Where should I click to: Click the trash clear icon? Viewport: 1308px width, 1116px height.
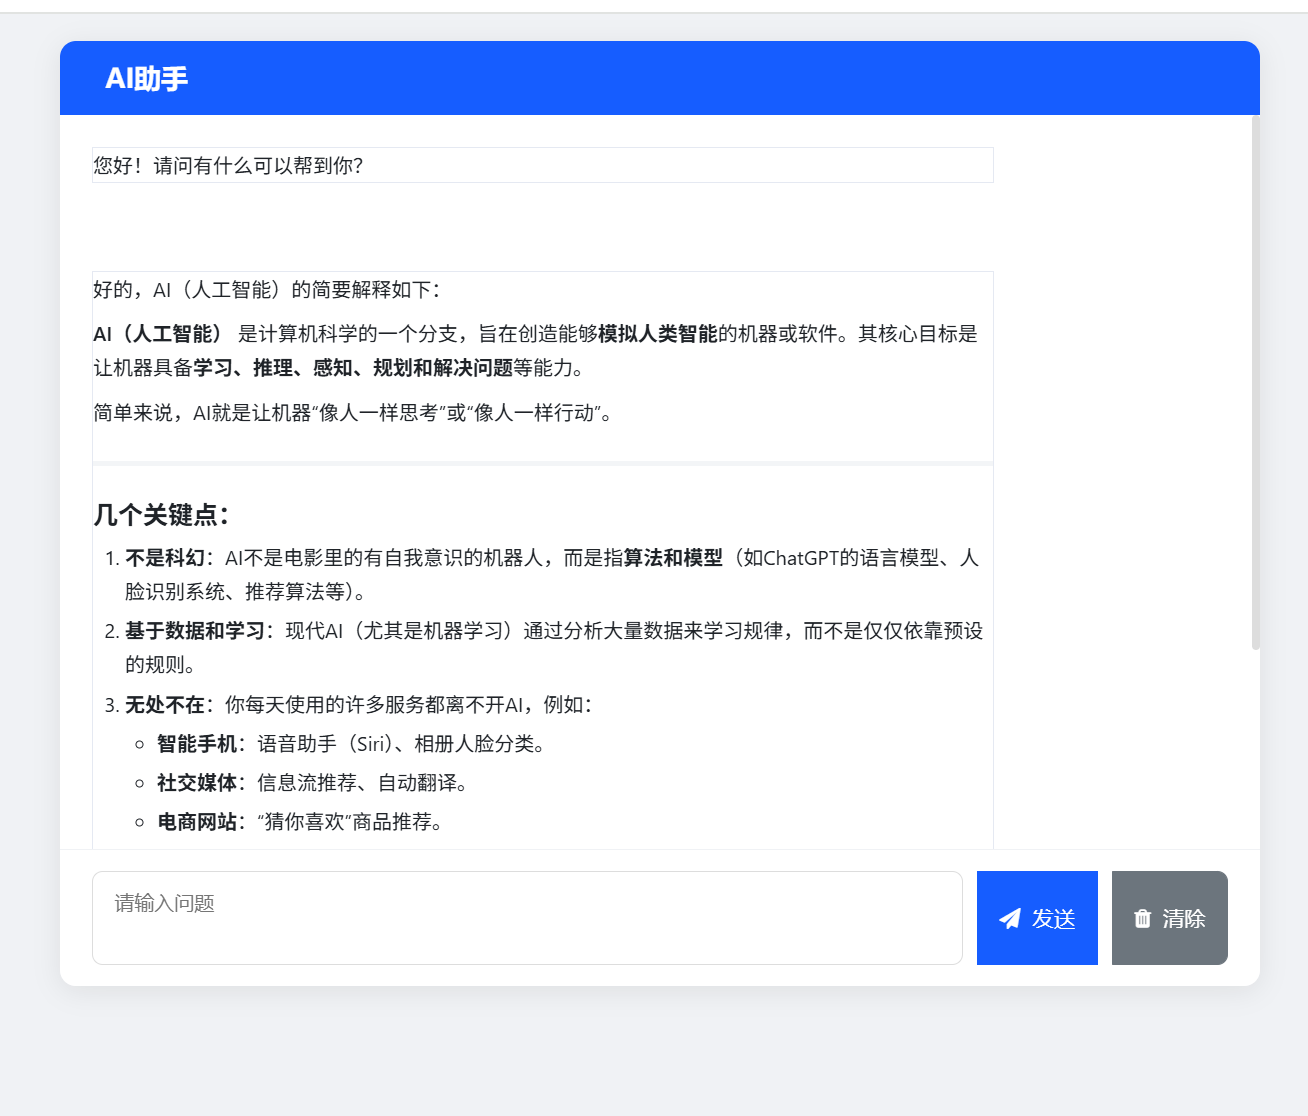(x=1142, y=918)
